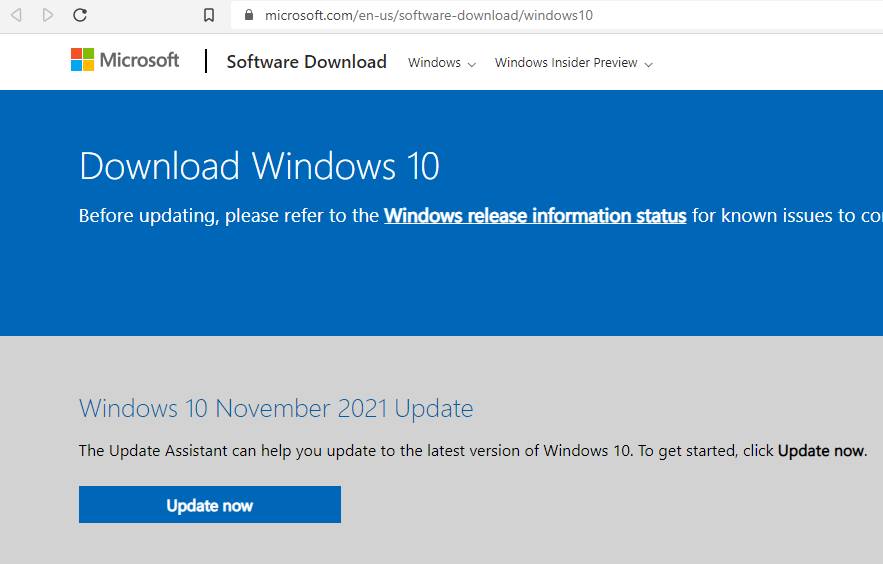The width and height of the screenshot is (883, 564).
Task: Go back using the browser back arrow
Action: pyautogui.click(x=16, y=15)
